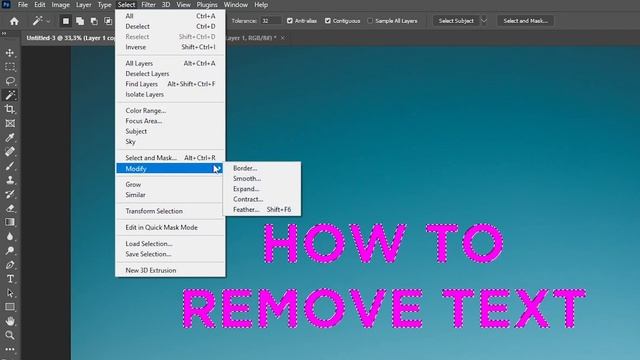Select the Rectangle shape tool

(x=10, y=307)
